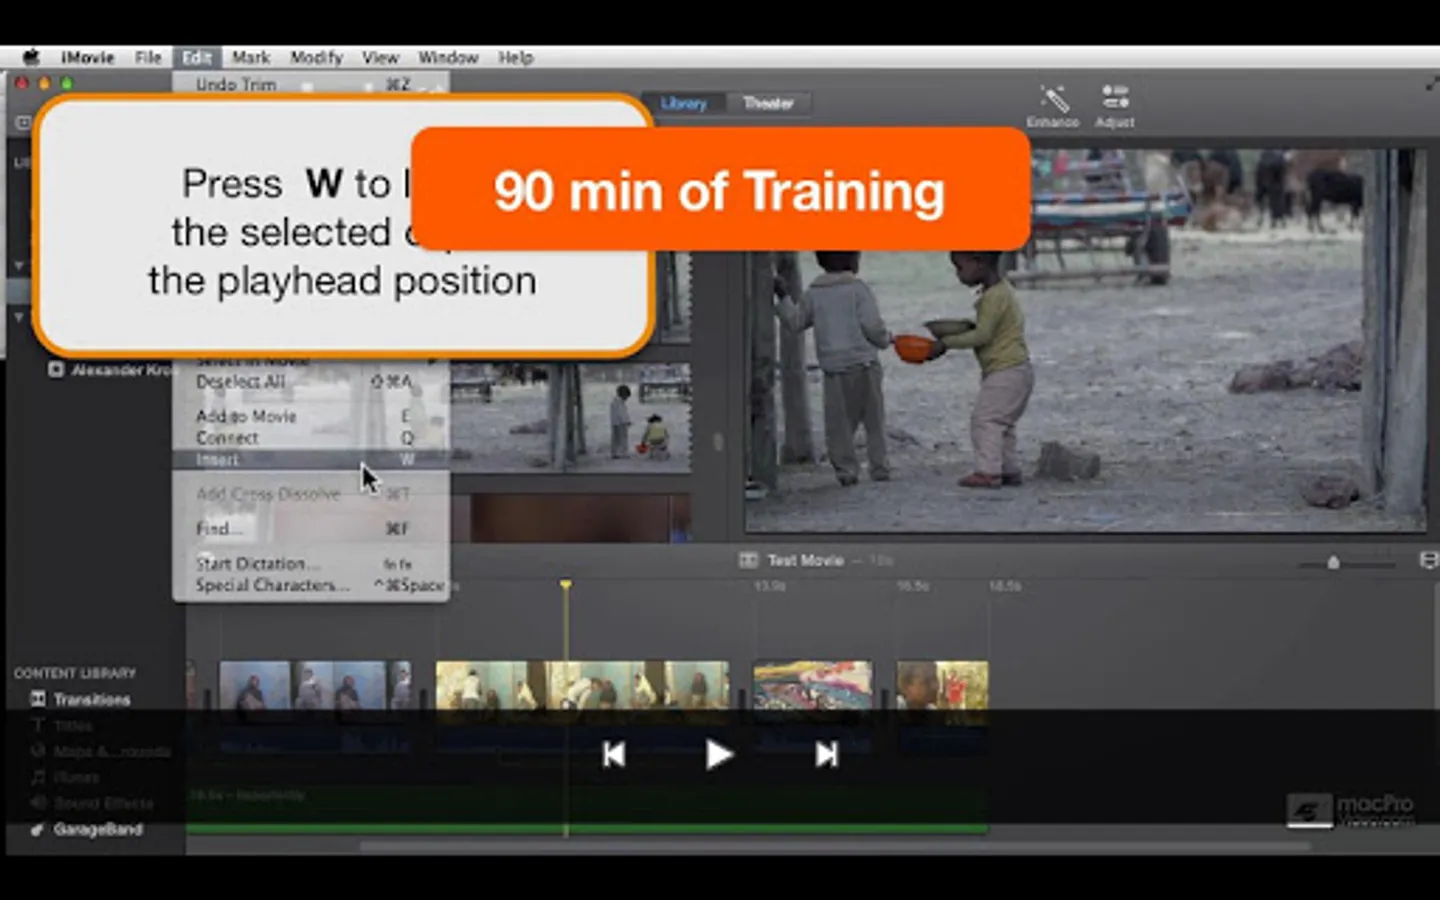Open the Apple menu
Viewport: 1440px width, 900px height.
point(31,57)
